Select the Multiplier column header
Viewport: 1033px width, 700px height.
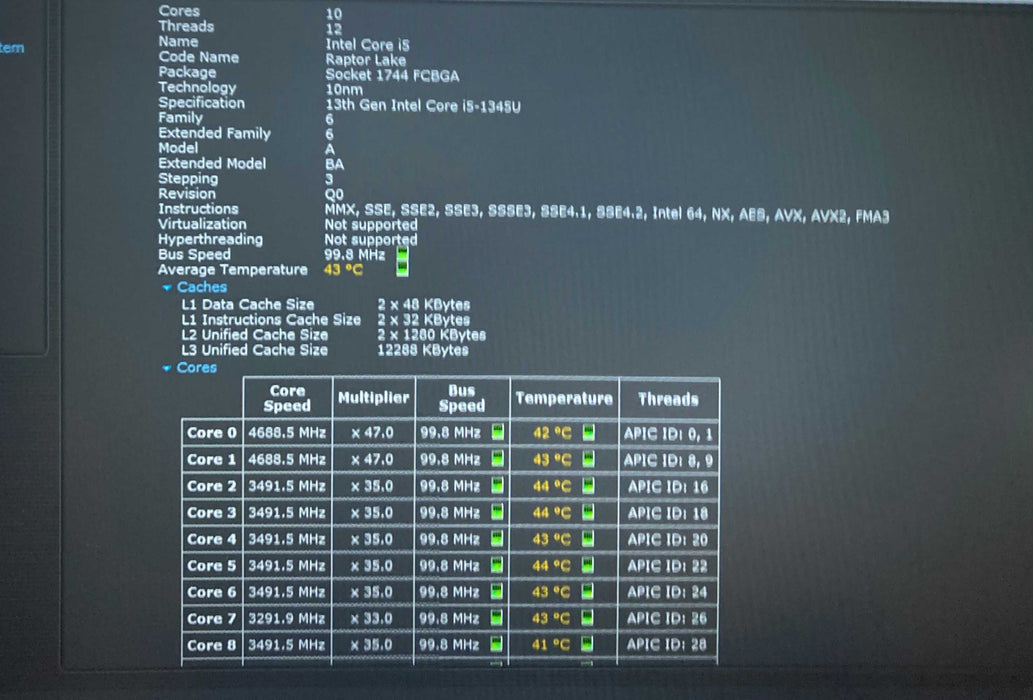coord(373,398)
